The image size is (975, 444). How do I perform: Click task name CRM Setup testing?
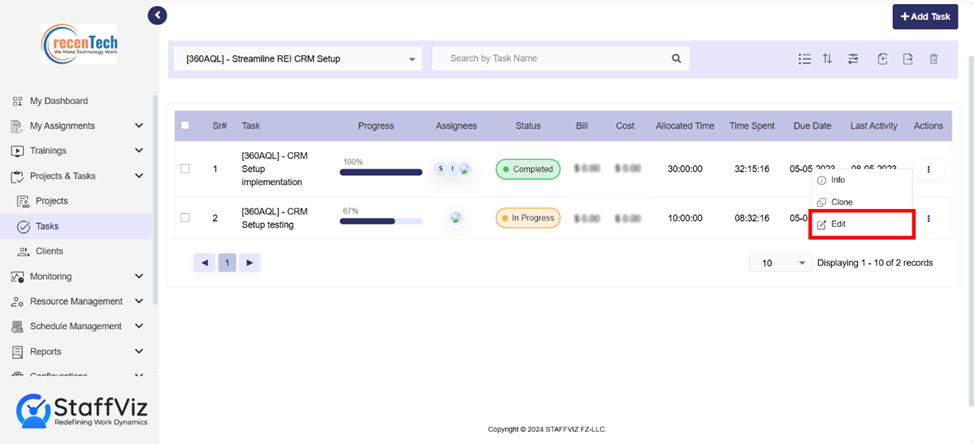pyautogui.click(x=274, y=218)
